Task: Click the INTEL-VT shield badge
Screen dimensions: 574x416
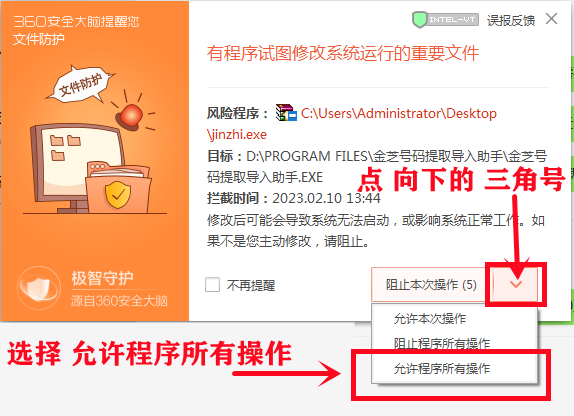Action: (x=445, y=19)
